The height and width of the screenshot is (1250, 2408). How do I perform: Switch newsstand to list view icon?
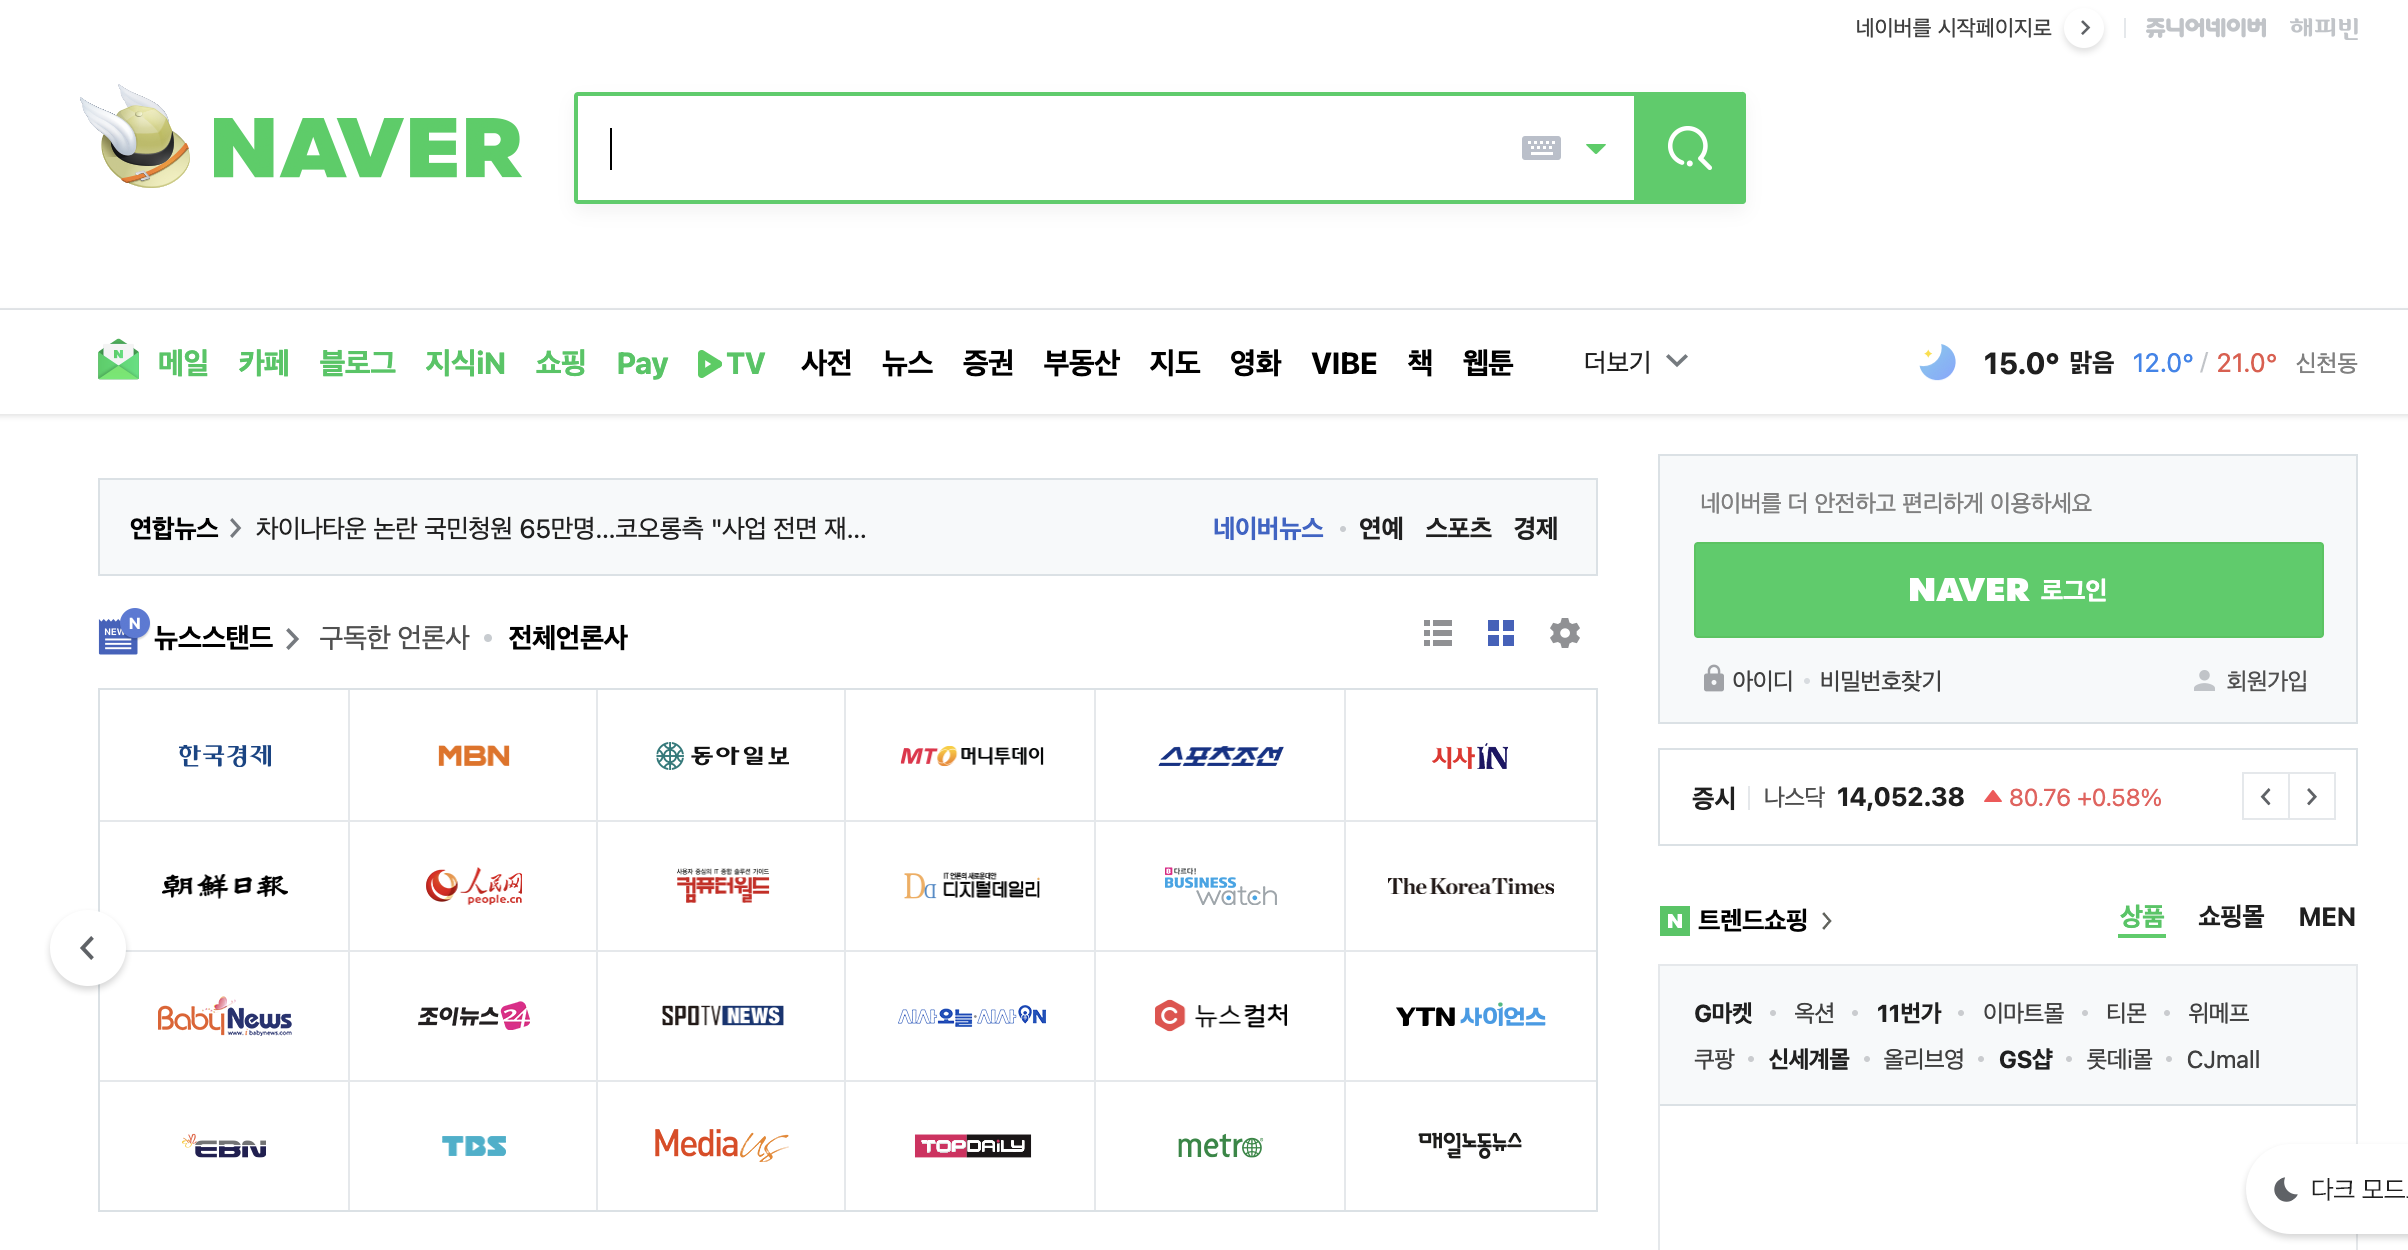pyautogui.click(x=1437, y=633)
